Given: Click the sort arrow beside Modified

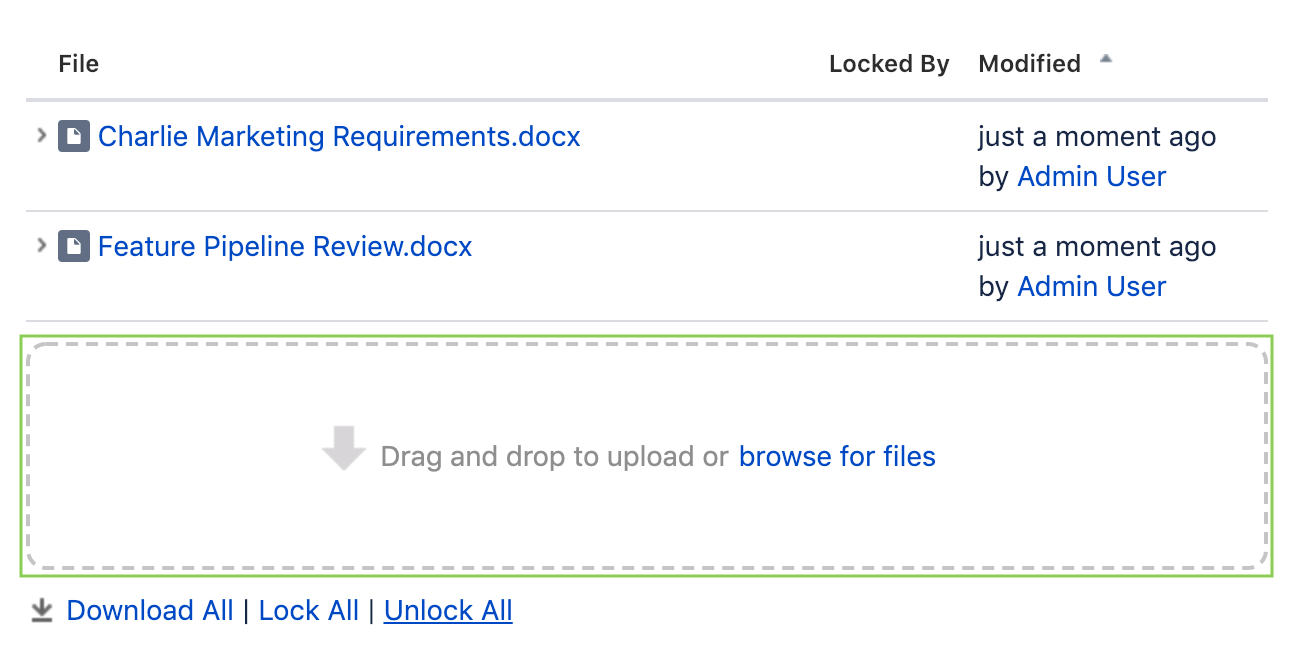Looking at the screenshot, I should [x=1105, y=60].
